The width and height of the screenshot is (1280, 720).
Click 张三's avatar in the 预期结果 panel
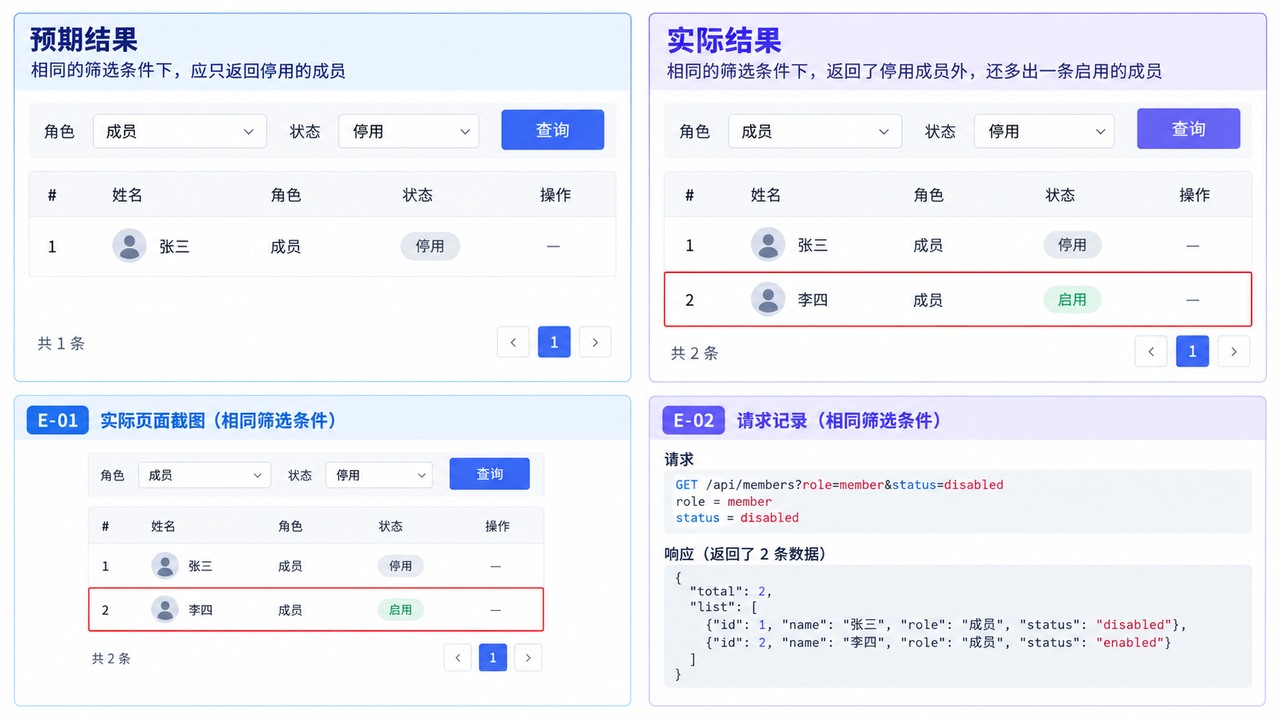pos(129,246)
